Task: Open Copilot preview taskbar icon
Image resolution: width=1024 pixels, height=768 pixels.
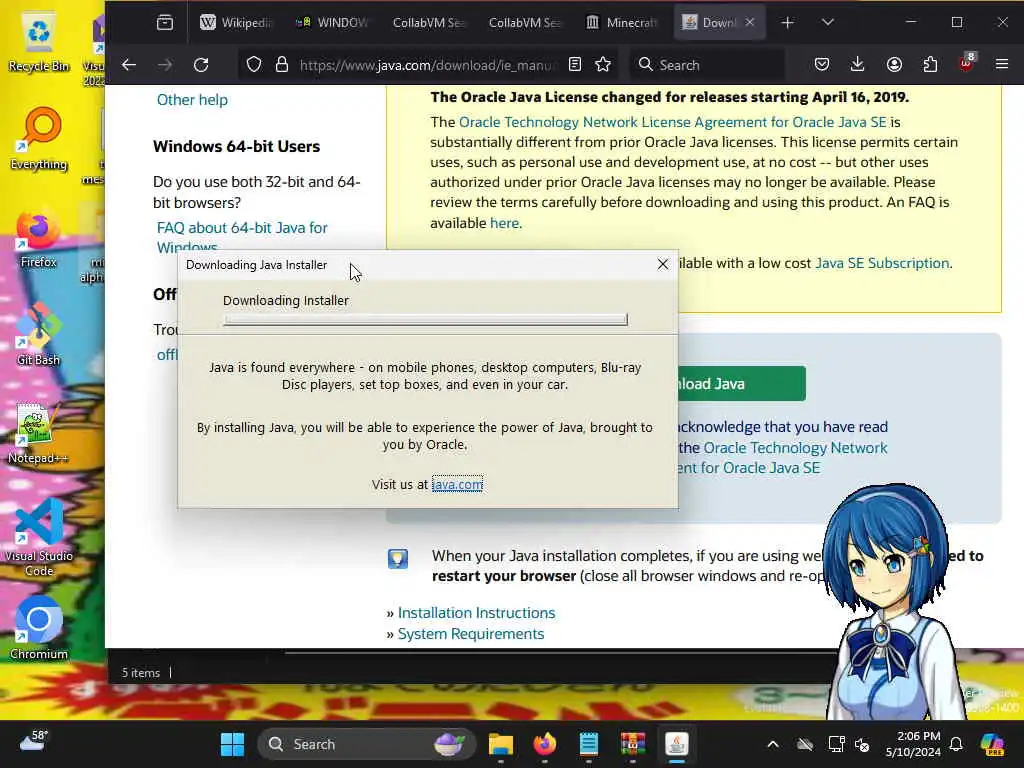Action: (993, 744)
